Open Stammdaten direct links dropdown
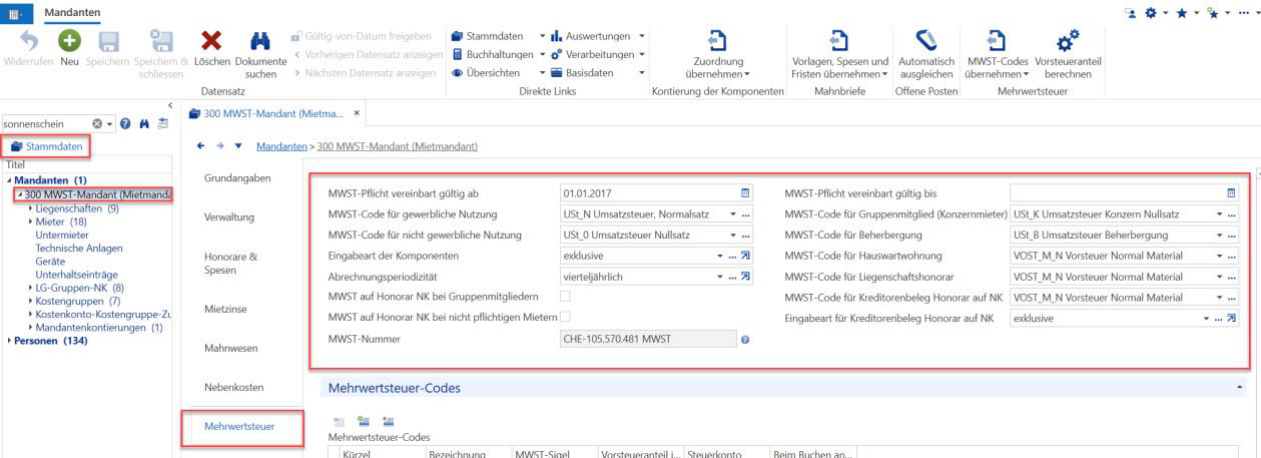Image resolution: width=1261 pixels, height=458 pixels. [x=542, y=36]
